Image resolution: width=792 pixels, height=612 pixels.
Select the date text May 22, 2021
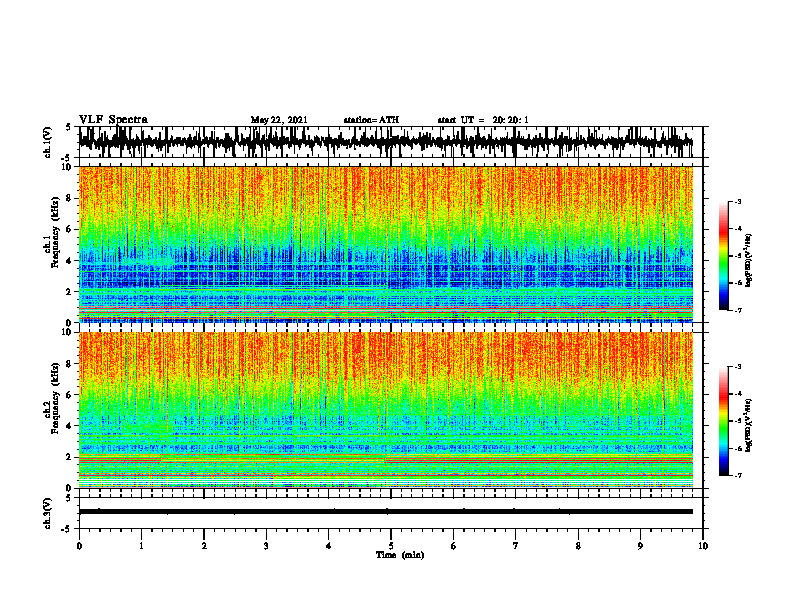click(x=279, y=120)
